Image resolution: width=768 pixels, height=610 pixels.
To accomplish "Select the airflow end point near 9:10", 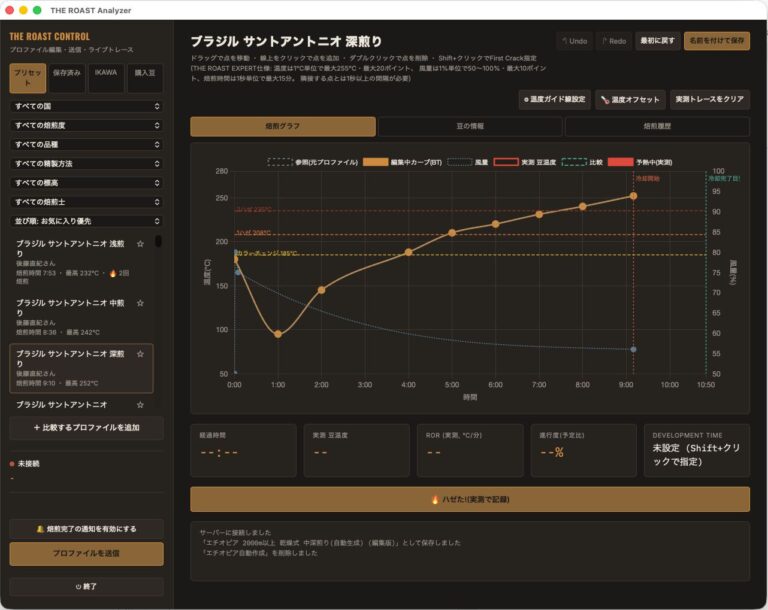I will click(633, 349).
